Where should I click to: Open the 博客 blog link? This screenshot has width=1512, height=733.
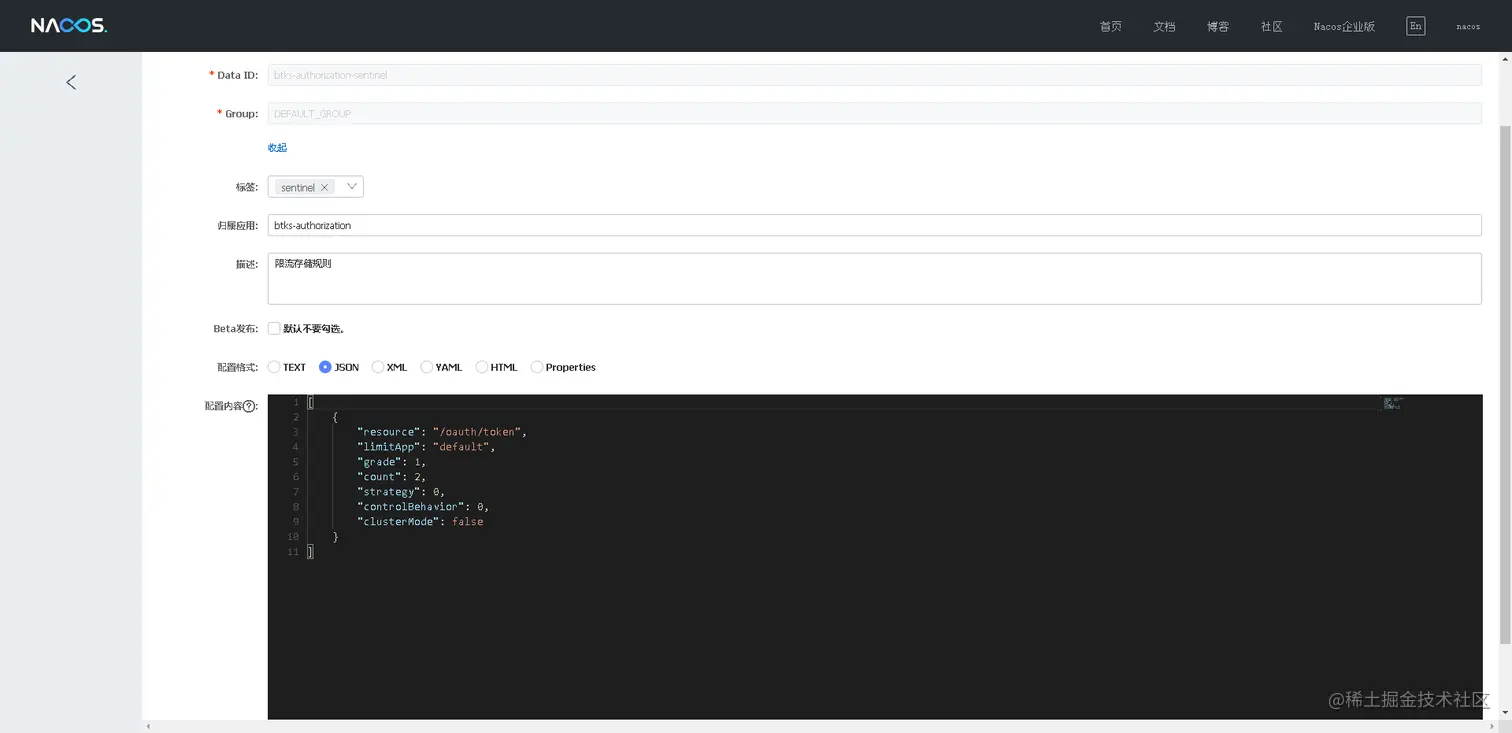(x=1218, y=27)
